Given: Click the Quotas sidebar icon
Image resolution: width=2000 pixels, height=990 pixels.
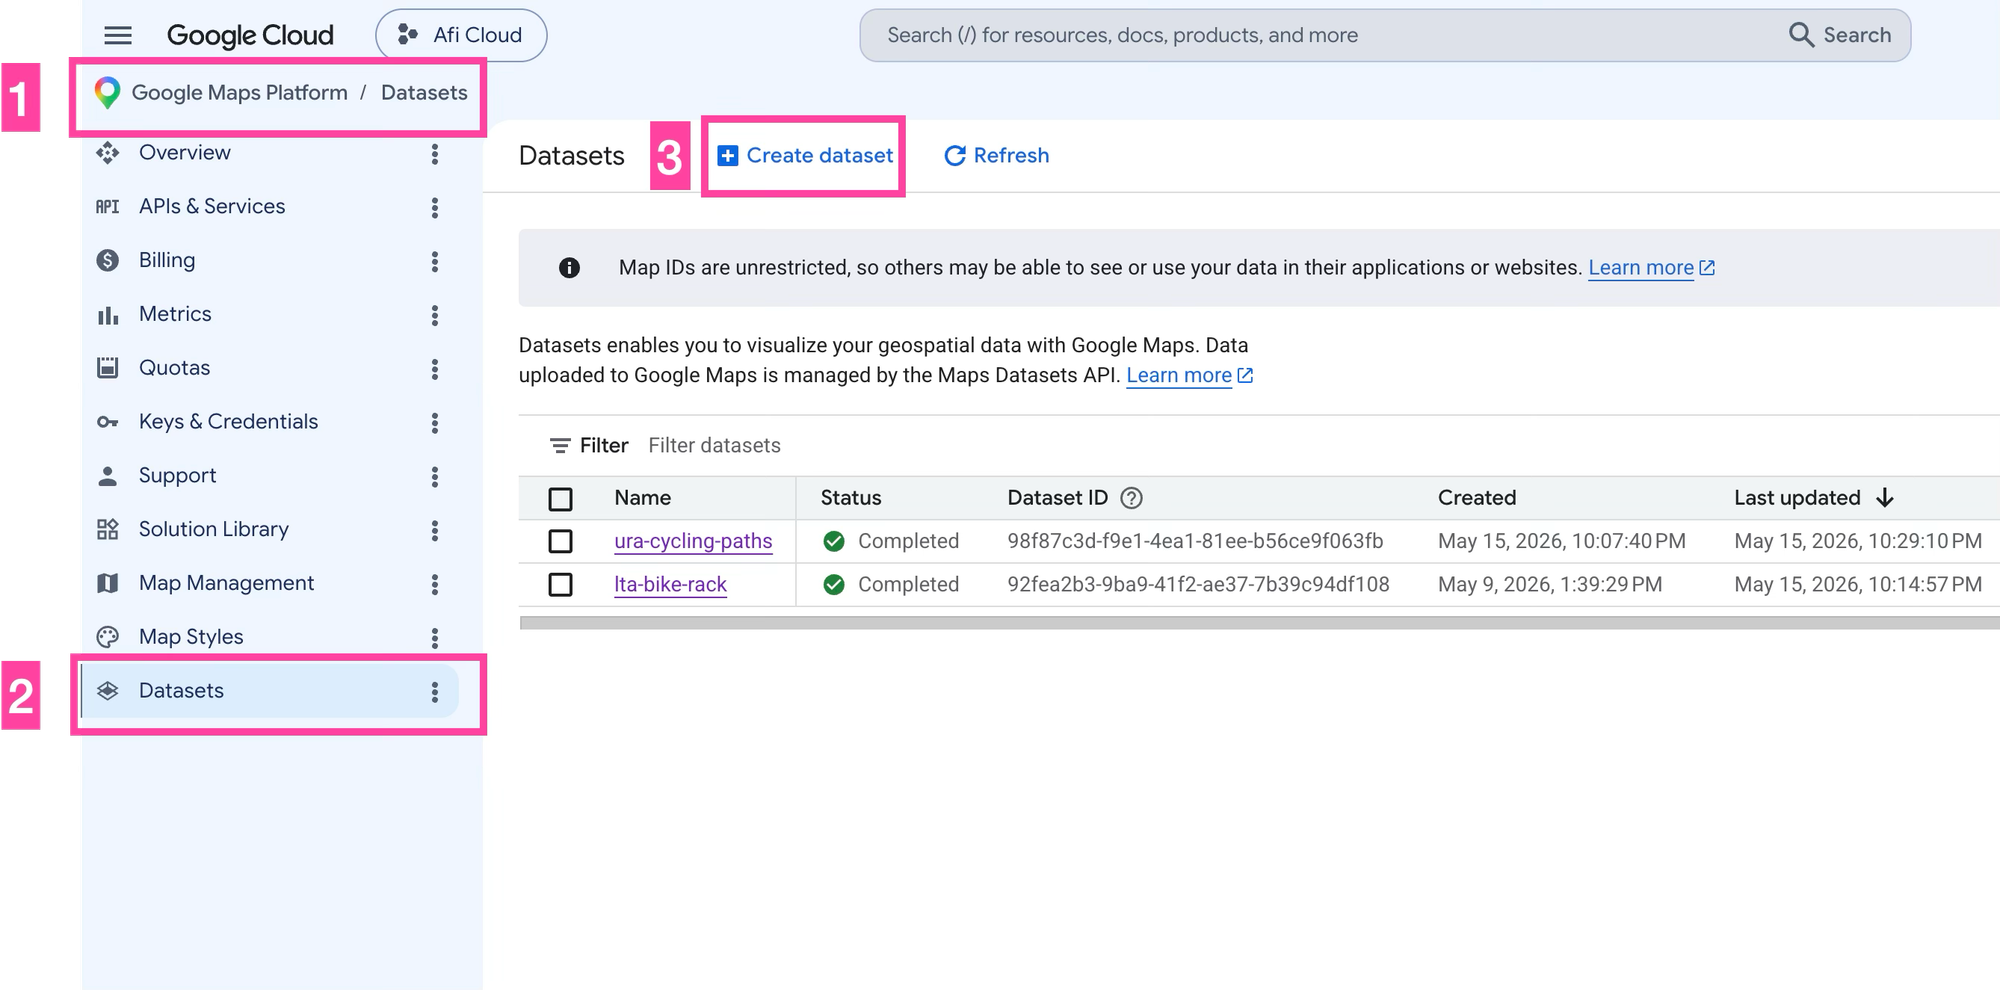Looking at the screenshot, I should (108, 368).
